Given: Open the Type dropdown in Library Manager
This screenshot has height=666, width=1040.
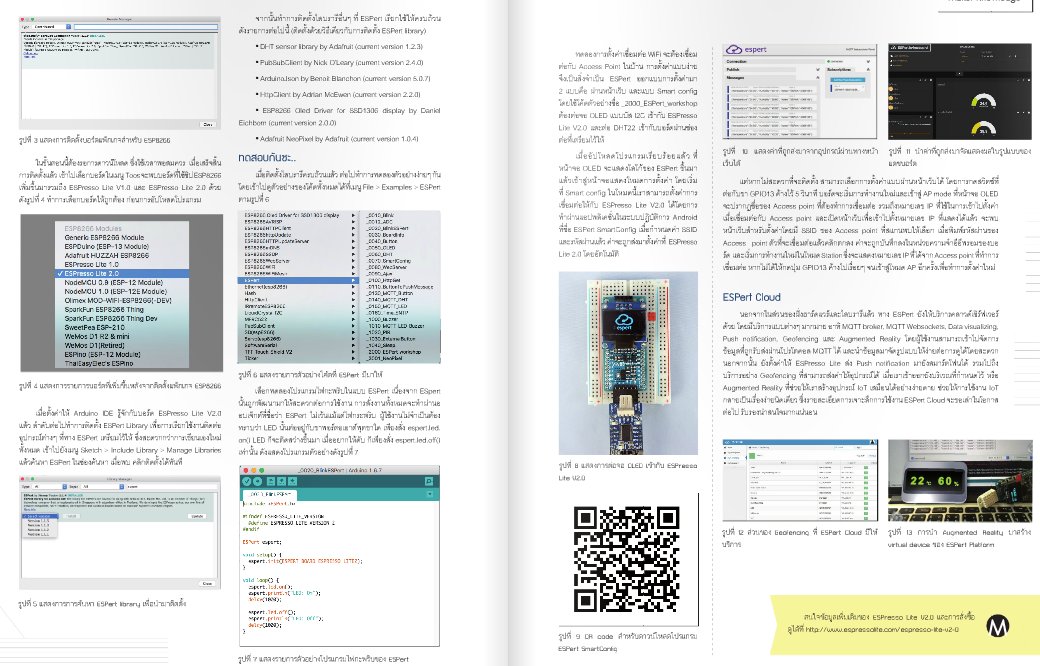Looking at the screenshot, I should [50, 487].
